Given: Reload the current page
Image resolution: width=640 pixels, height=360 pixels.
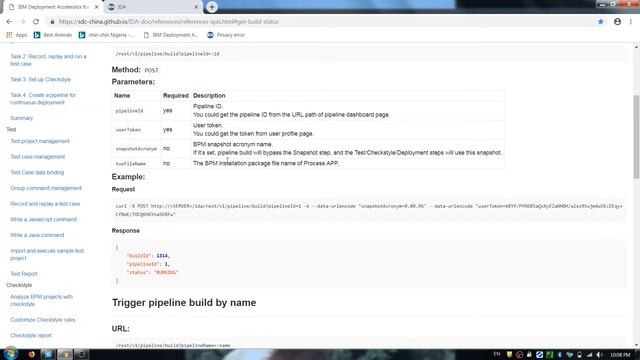Looking at the screenshot, I should tap(36, 22).
